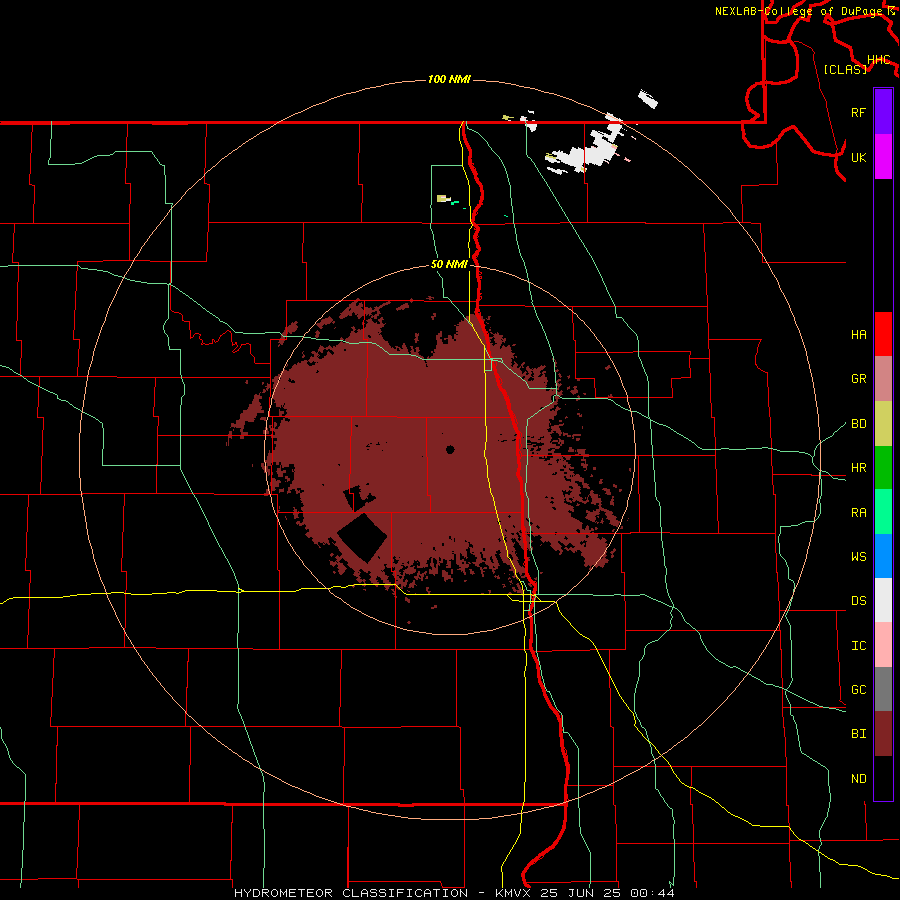The image size is (900, 900).
Task: Click the UK magenta legend swatch
Action: [883, 157]
